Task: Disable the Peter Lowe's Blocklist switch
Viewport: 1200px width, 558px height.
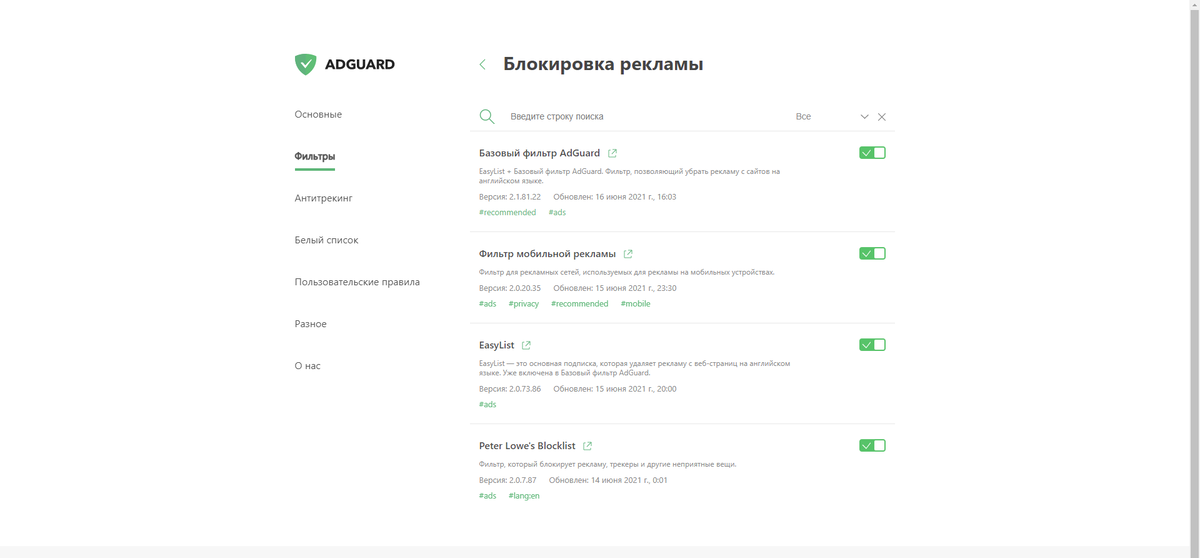Action: (x=872, y=446)
